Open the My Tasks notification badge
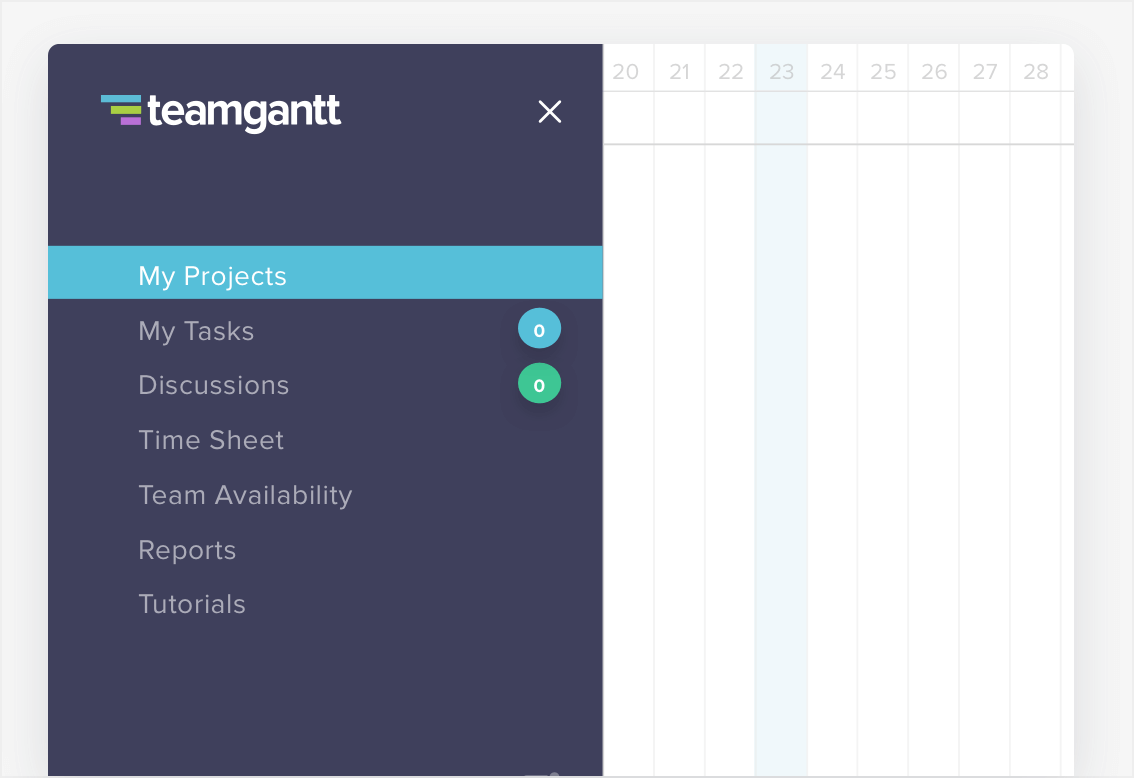The image size is (1134, 778). tap(539, 328)
